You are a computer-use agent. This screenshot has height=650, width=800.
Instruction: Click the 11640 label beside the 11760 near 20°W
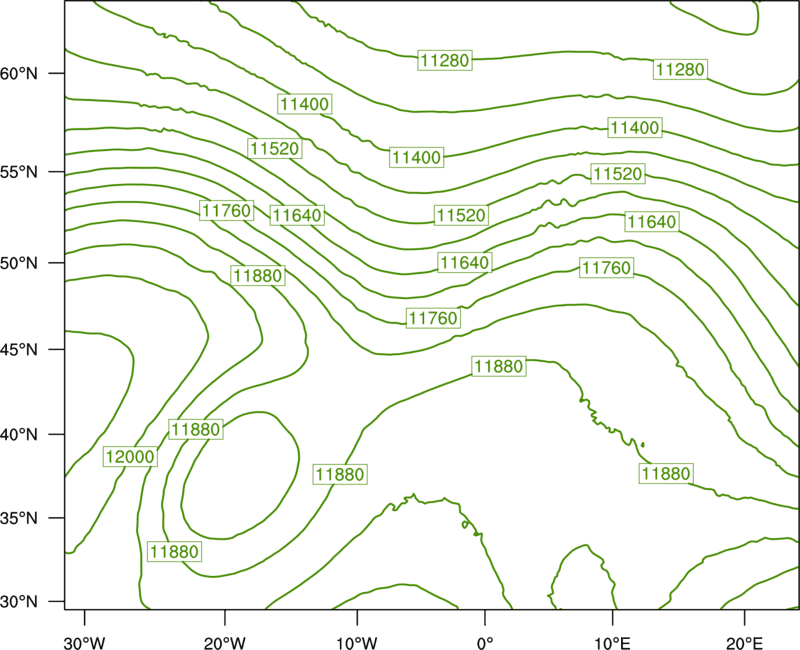(297, 215)
